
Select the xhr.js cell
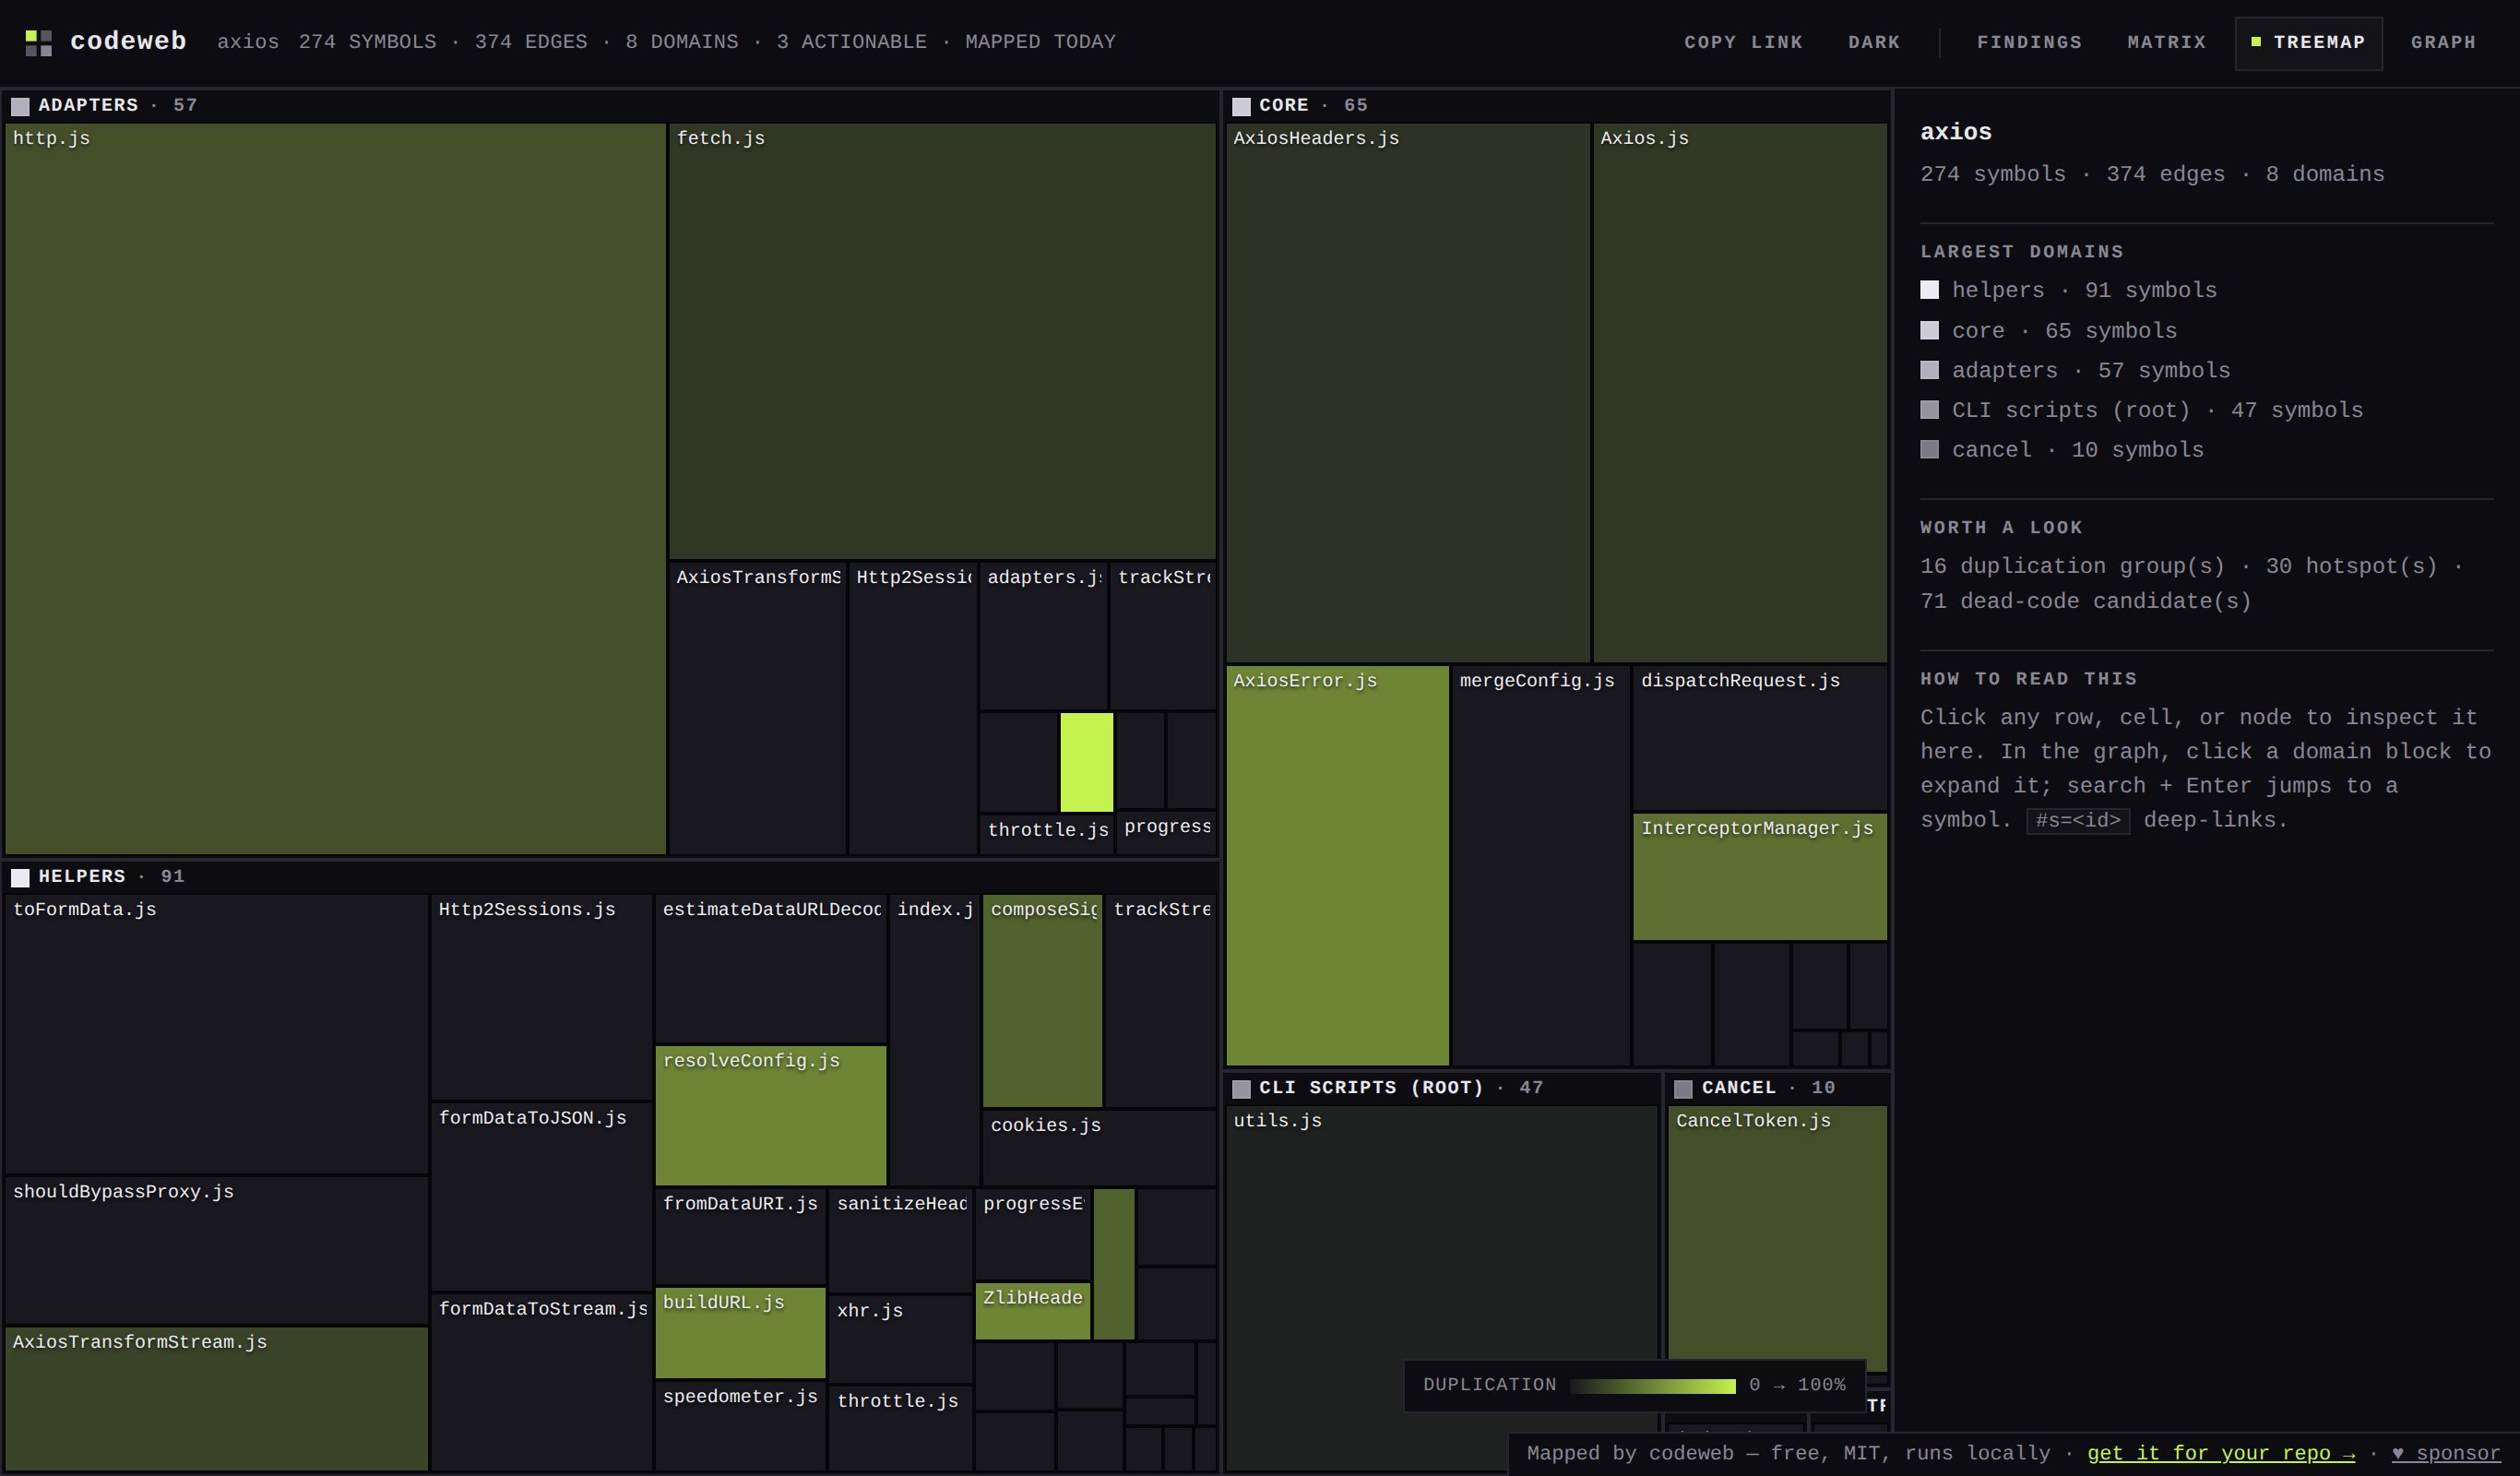(x=900, y=1339)
